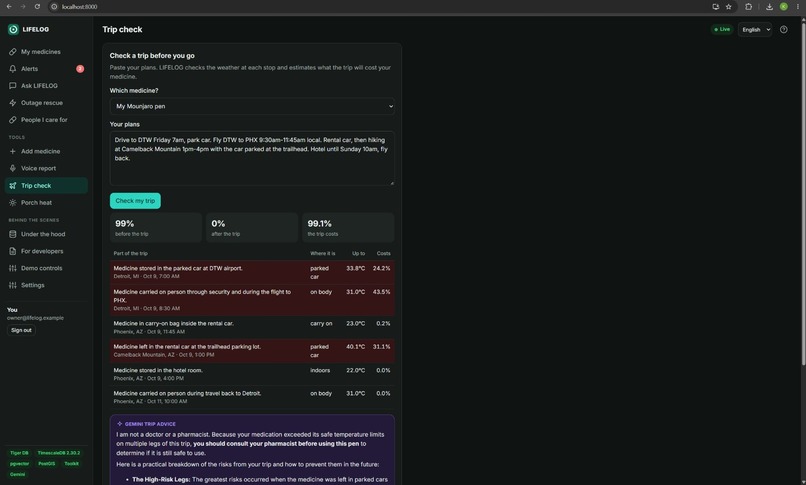Click the Under the hood database icon
Viewport: 806px width, 485px height.
(x=13, y=234)
